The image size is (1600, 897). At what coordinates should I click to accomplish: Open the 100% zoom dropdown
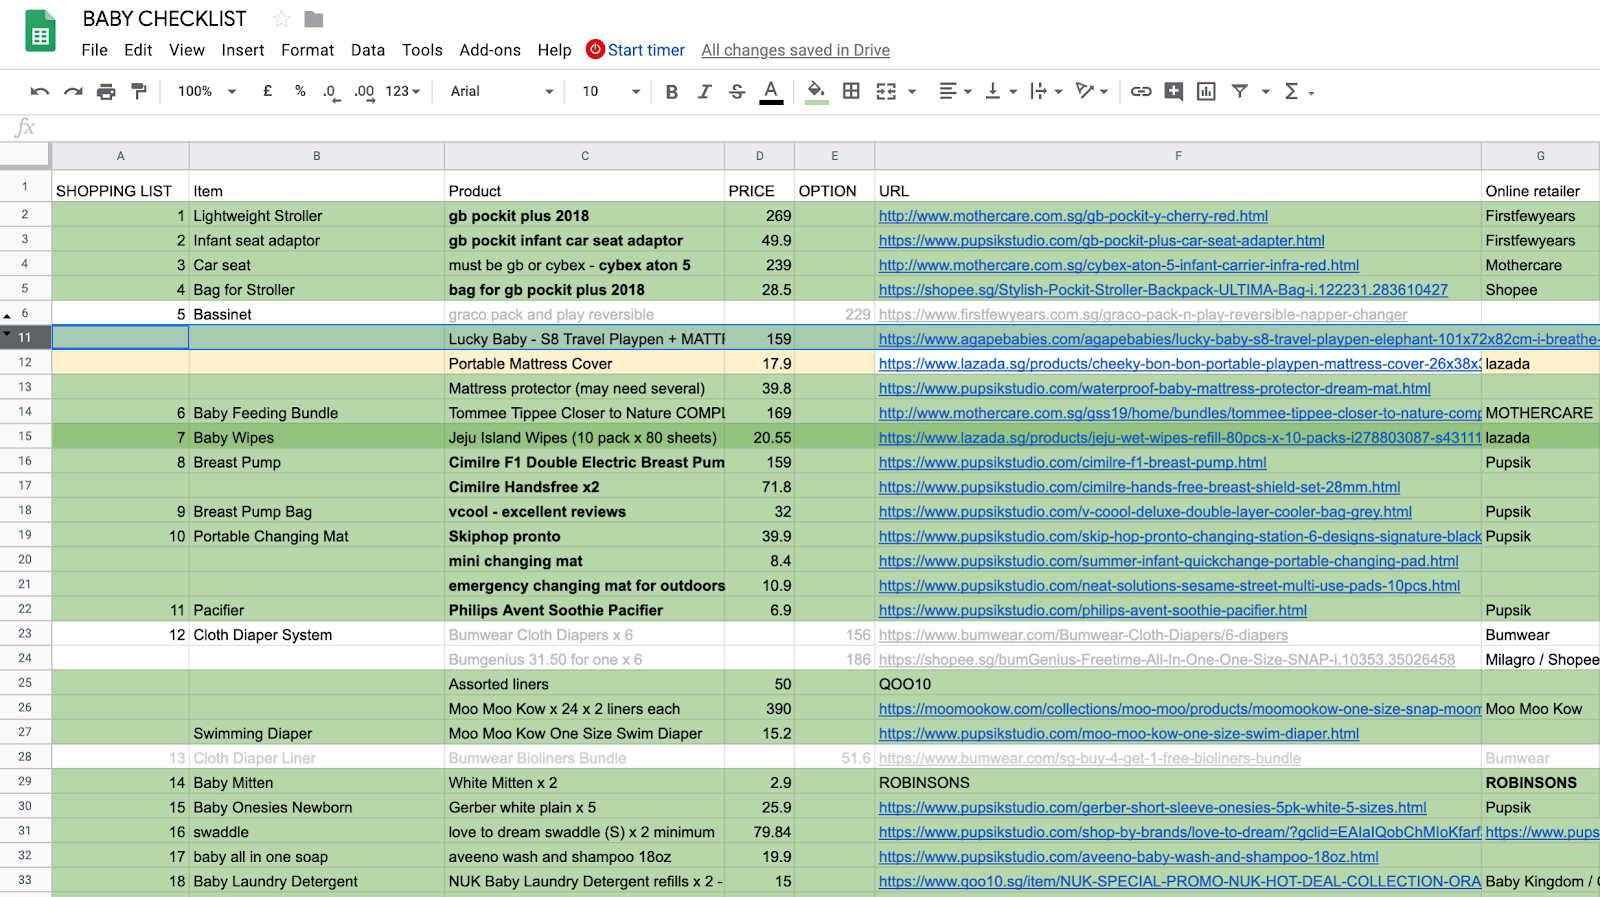(x=207, y=91)
